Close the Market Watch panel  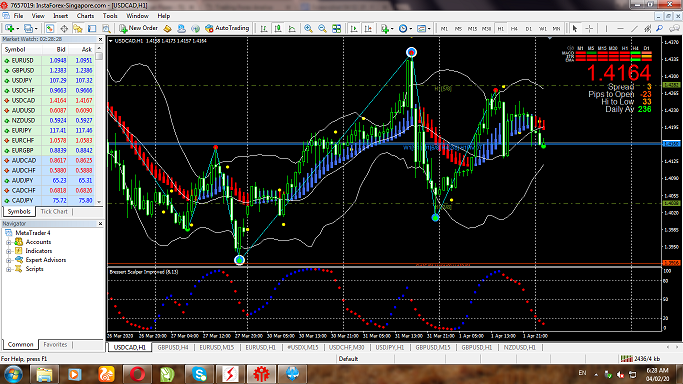point(100,39)
